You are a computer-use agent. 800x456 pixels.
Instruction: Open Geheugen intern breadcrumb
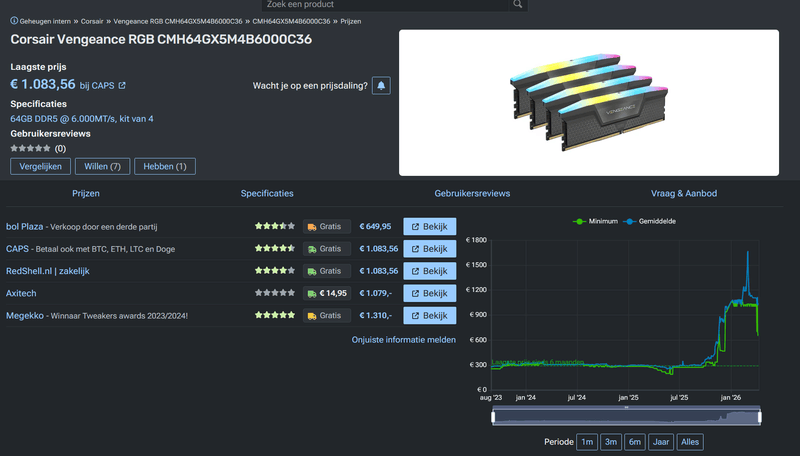45,21
